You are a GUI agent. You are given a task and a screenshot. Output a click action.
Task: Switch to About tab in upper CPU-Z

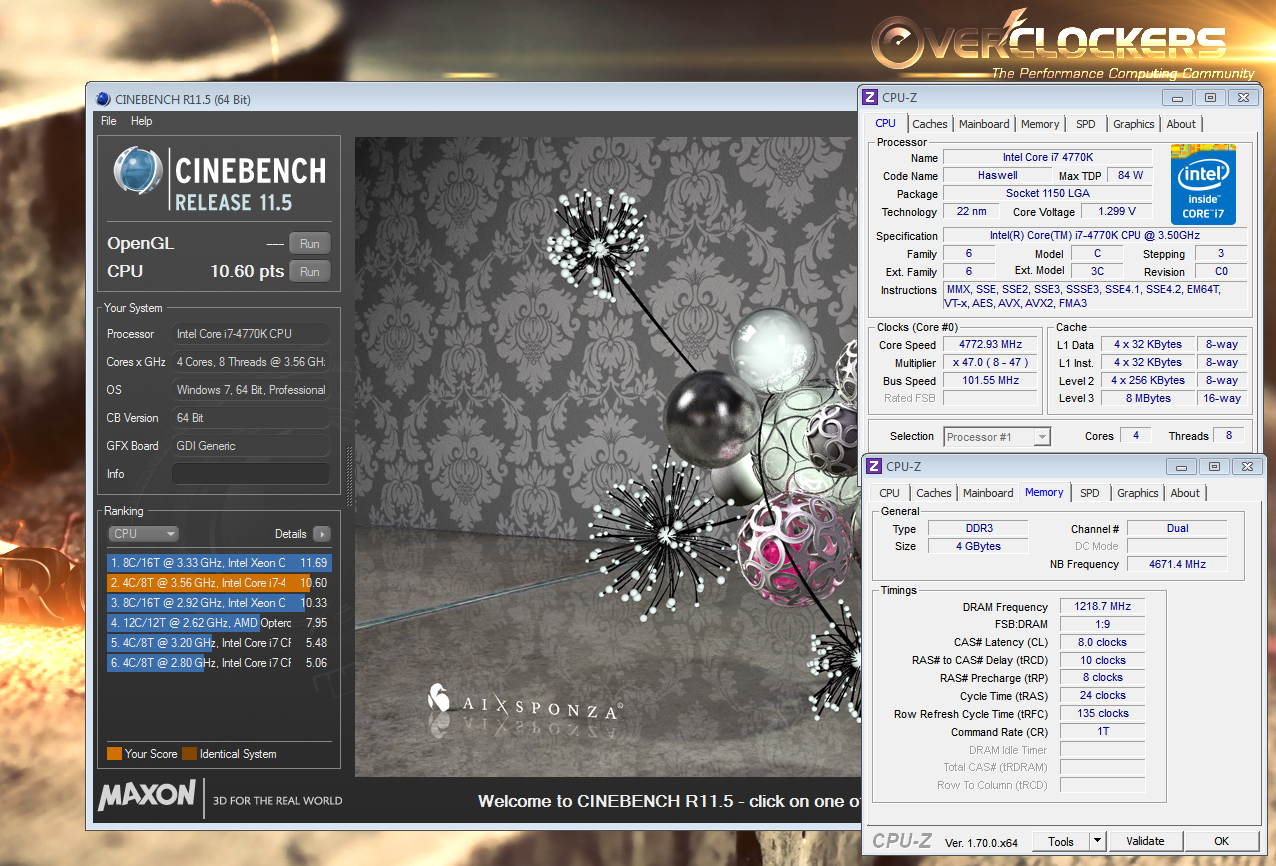1181,124
